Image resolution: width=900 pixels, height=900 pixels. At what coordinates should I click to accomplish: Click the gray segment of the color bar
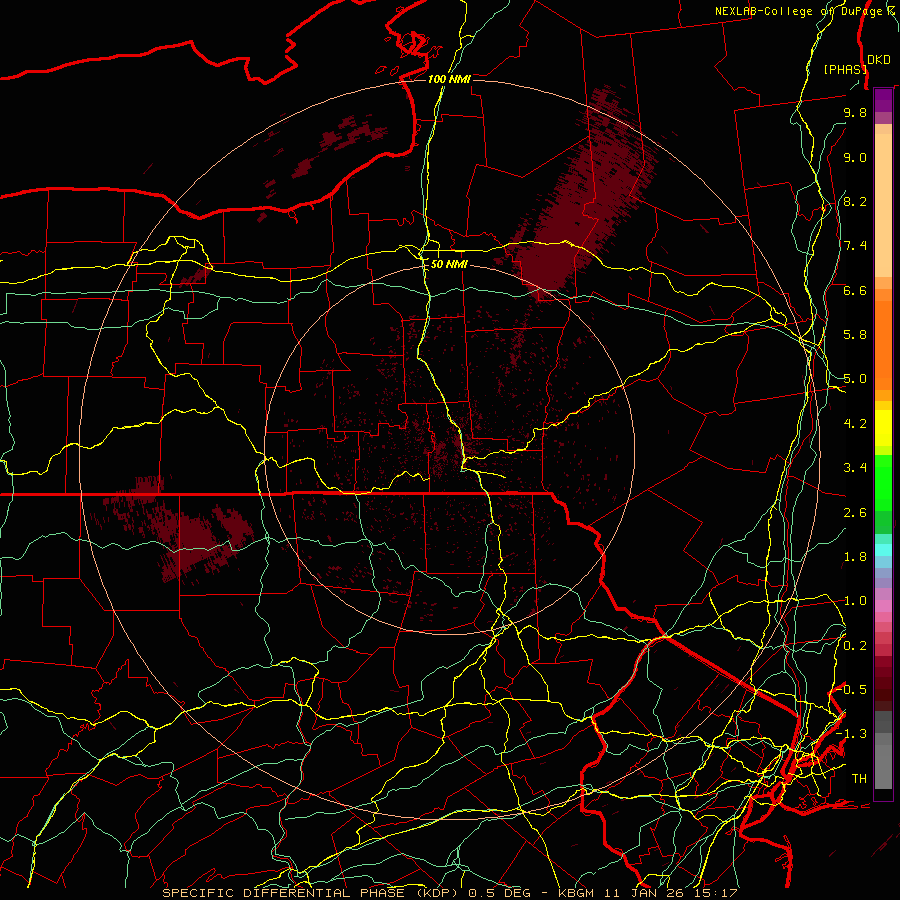click(883, 752)
